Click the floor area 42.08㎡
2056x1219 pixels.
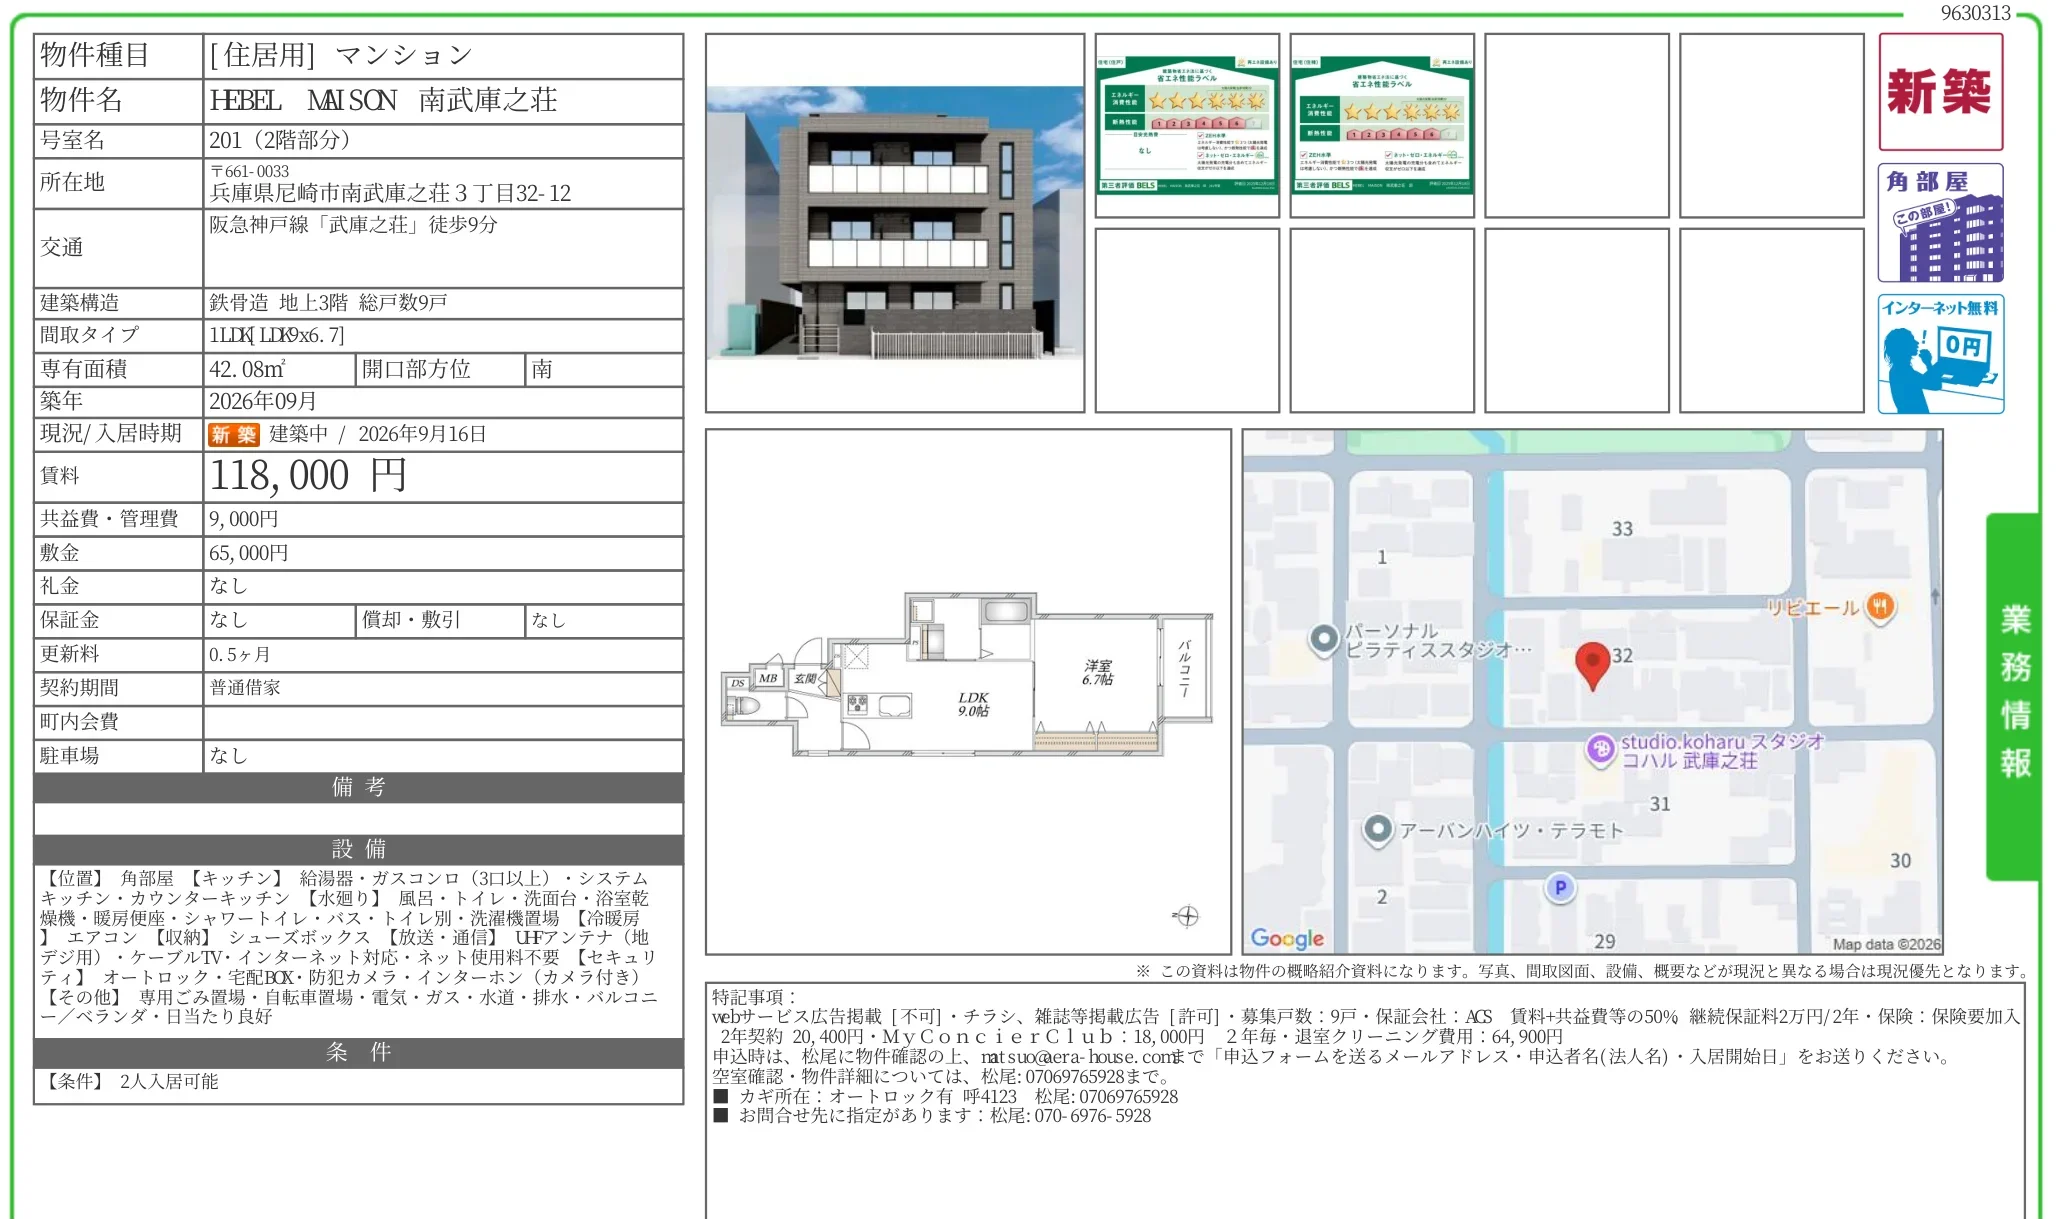(x=247, y=369)
